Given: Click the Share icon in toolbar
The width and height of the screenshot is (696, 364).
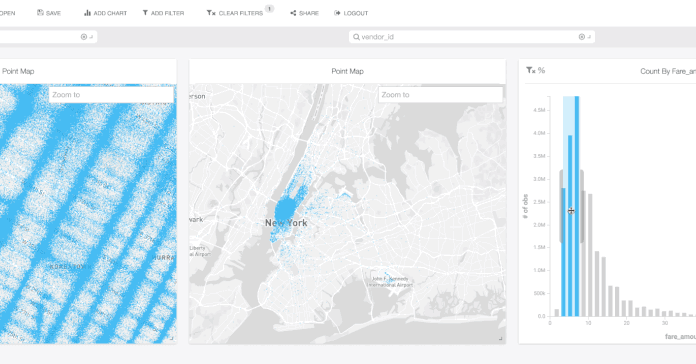Looking at the screenshot, I should click(293, 13).
